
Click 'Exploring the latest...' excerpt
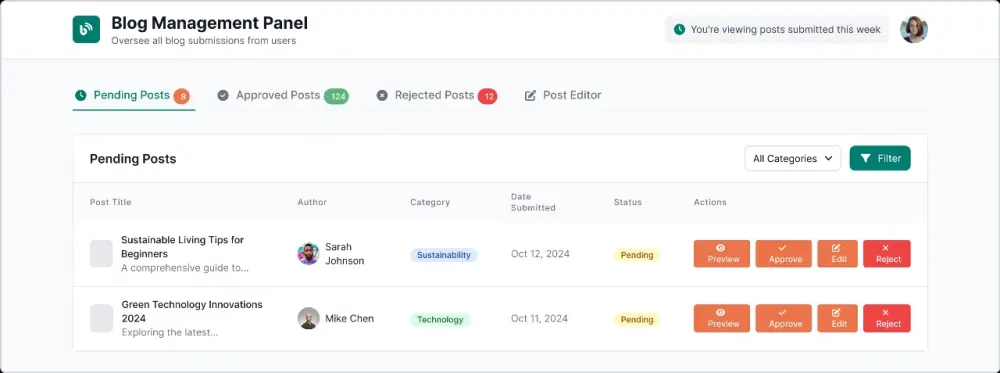170,332
